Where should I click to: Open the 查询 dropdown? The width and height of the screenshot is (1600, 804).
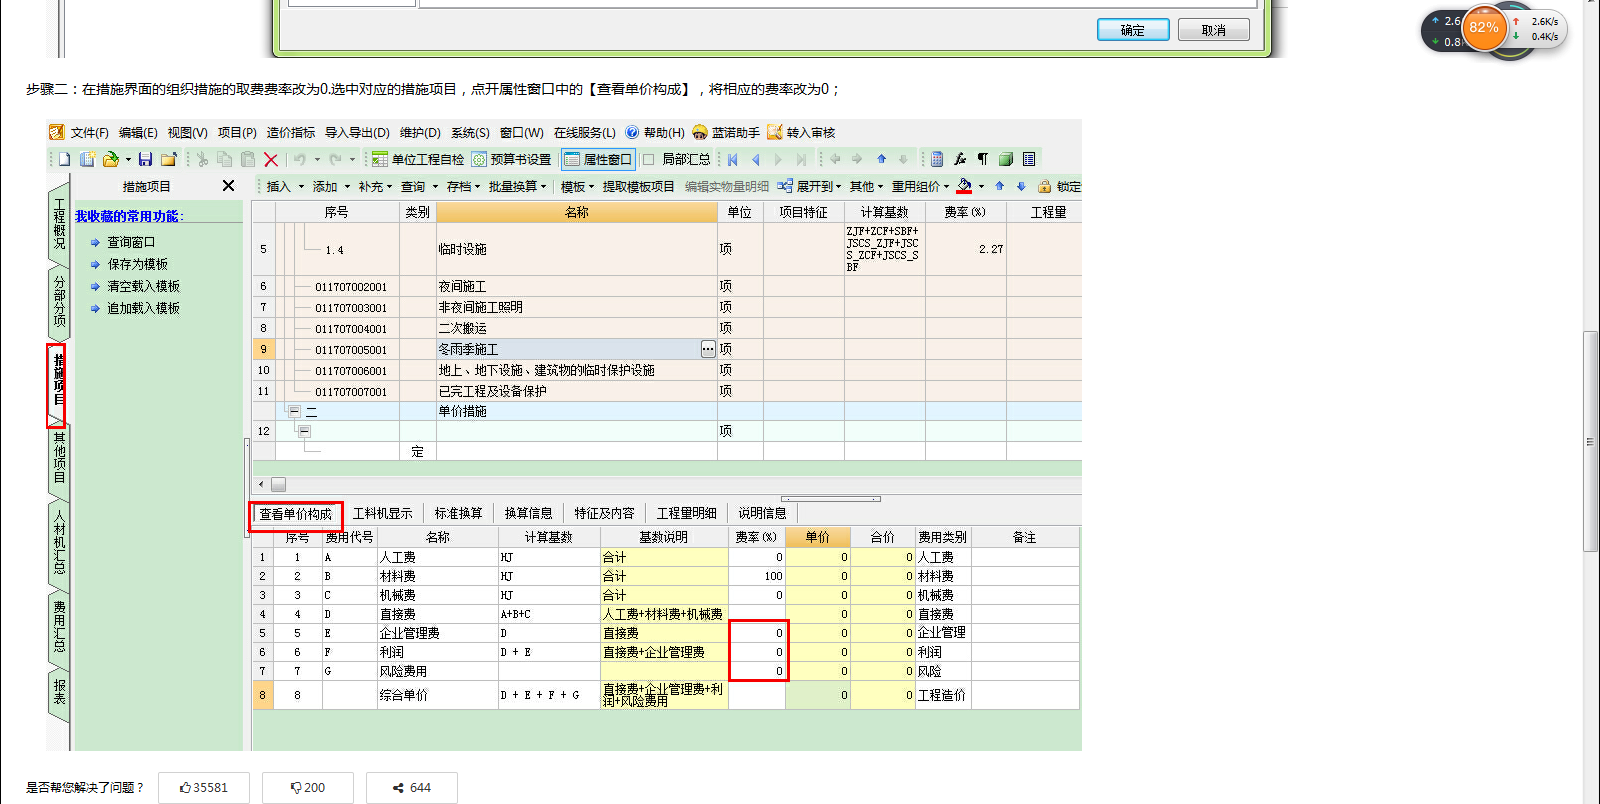[419, 186]
